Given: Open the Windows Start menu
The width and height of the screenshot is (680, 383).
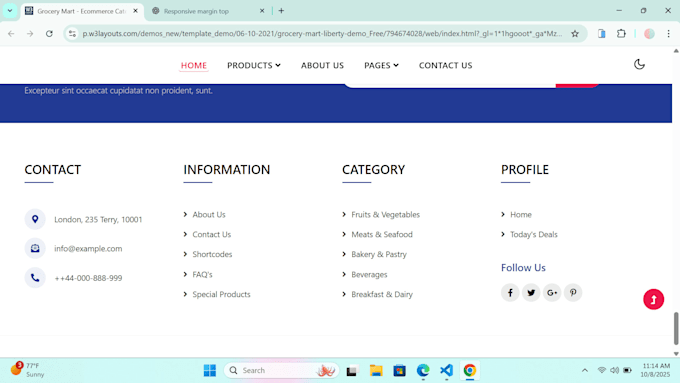Looking at the screenshot, I should coord(210,370).
